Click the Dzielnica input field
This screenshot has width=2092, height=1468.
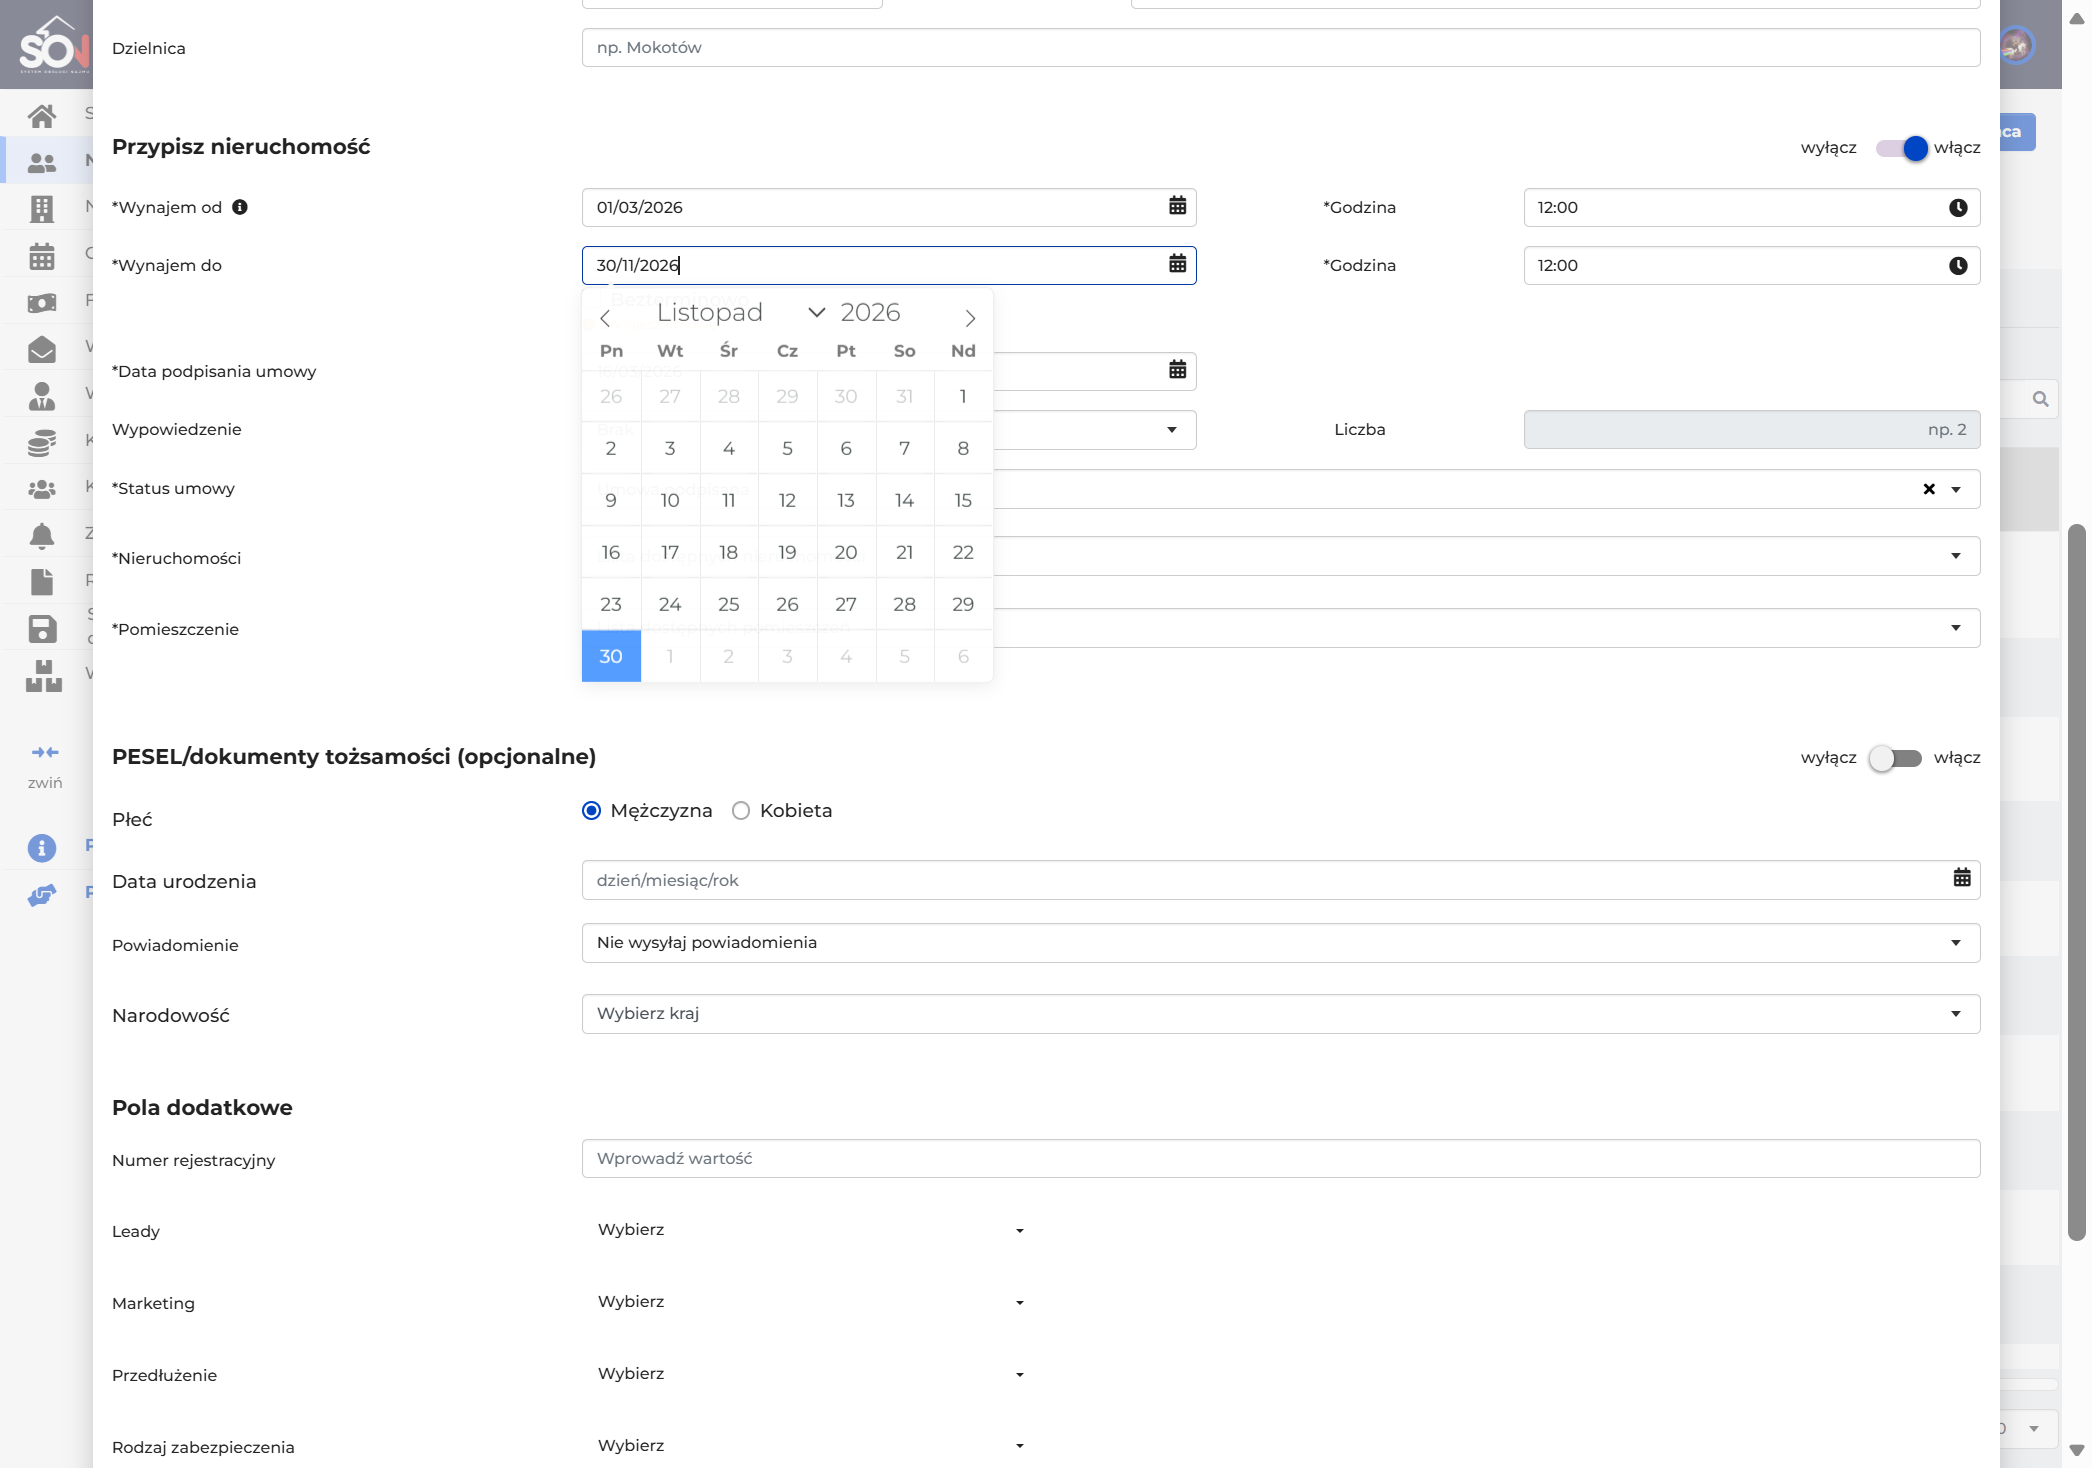coord(1281,48)
